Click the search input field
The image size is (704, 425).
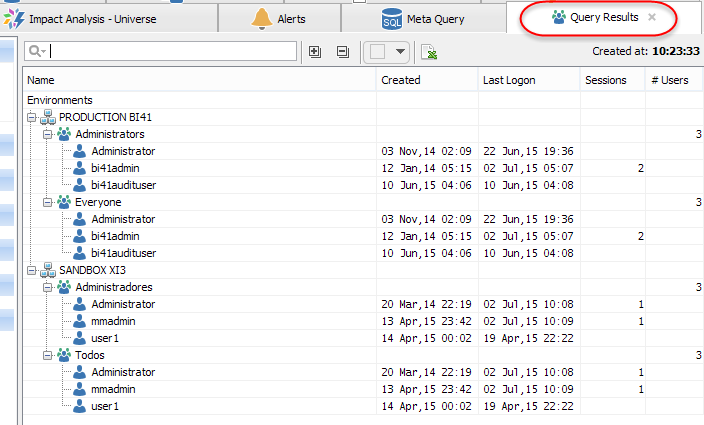tap(161, 51)
